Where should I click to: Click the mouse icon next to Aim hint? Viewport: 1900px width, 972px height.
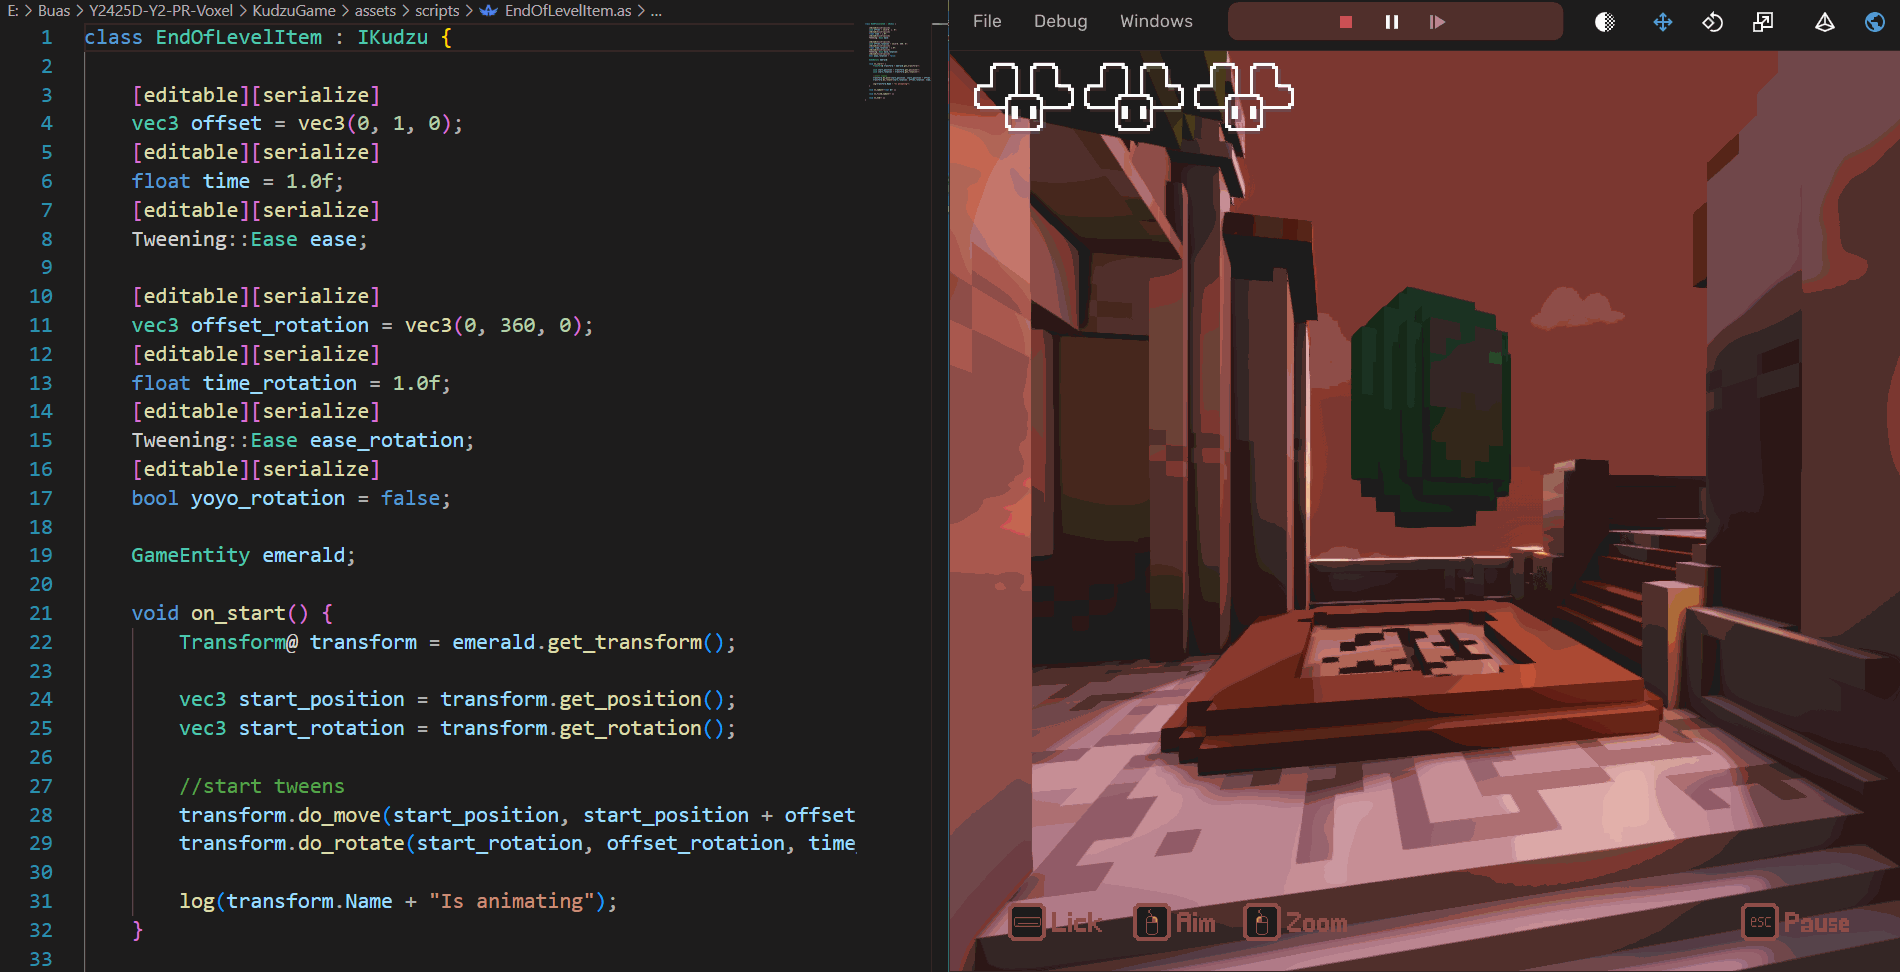tap(1150, 922)
